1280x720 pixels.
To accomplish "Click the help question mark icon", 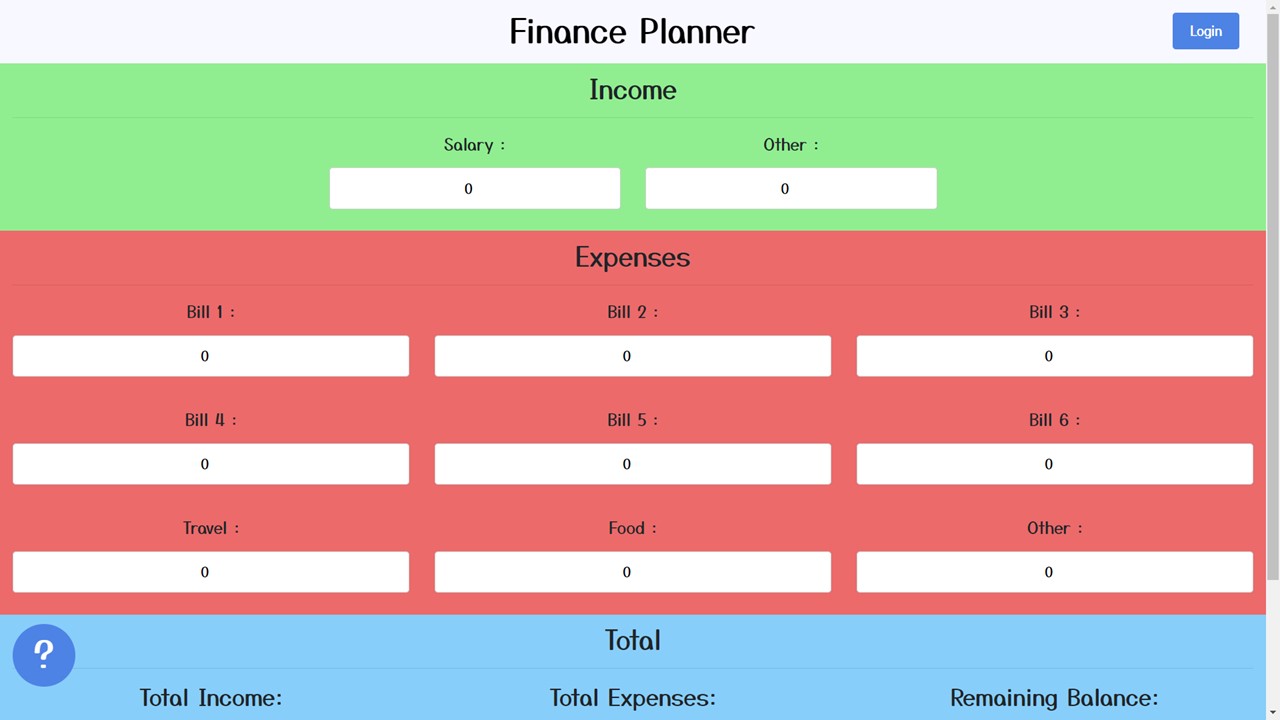I will coord(44,655).
